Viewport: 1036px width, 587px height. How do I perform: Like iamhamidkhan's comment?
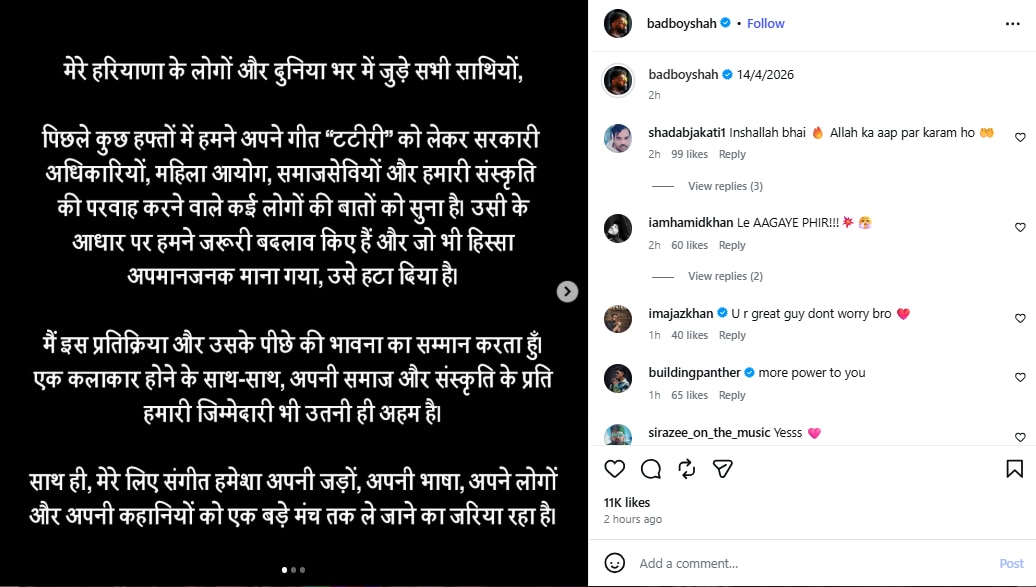pyautogui.click(x=1020, y=228)
